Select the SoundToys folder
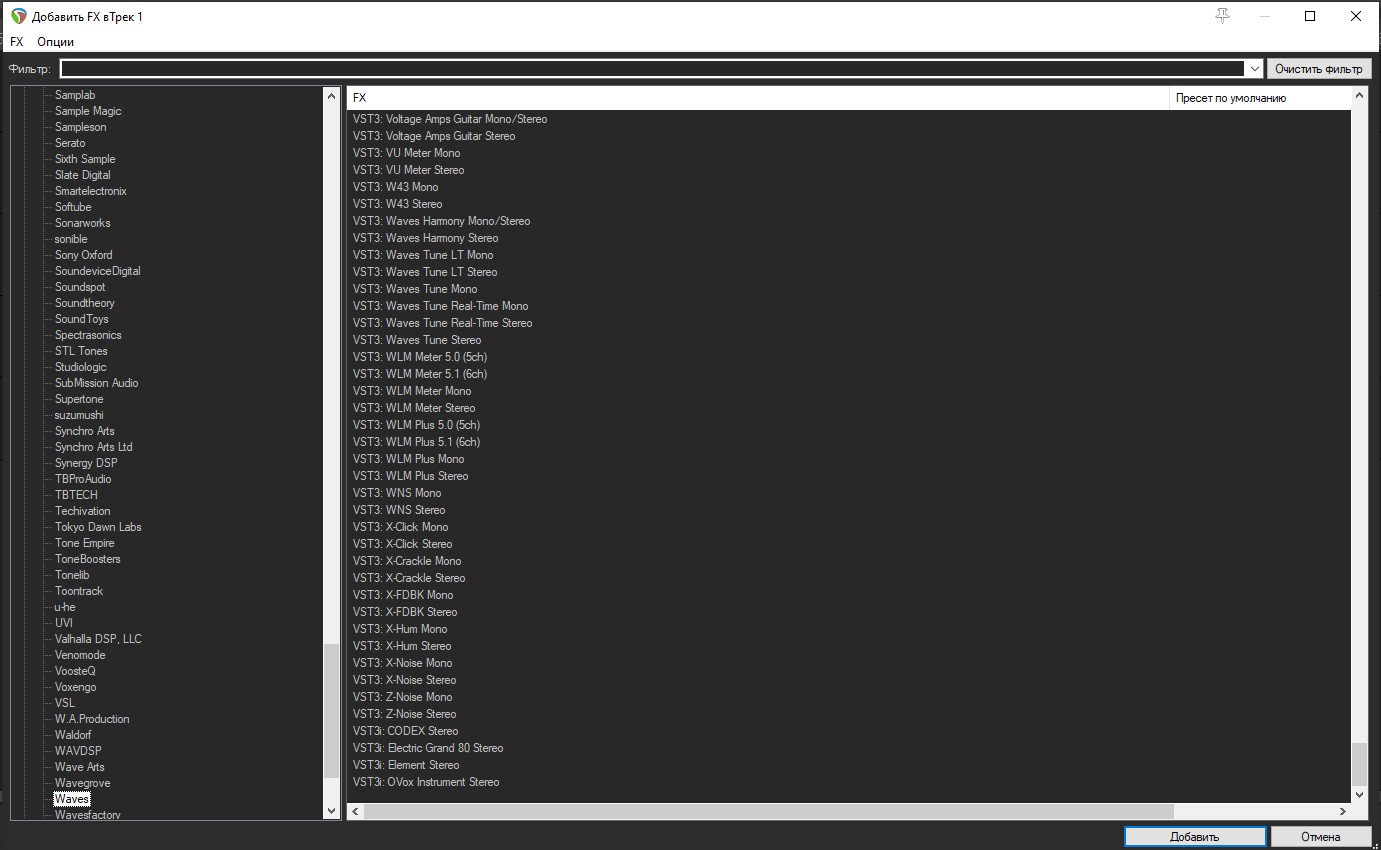Screen dimensions: 1381x850 (82, 319)
